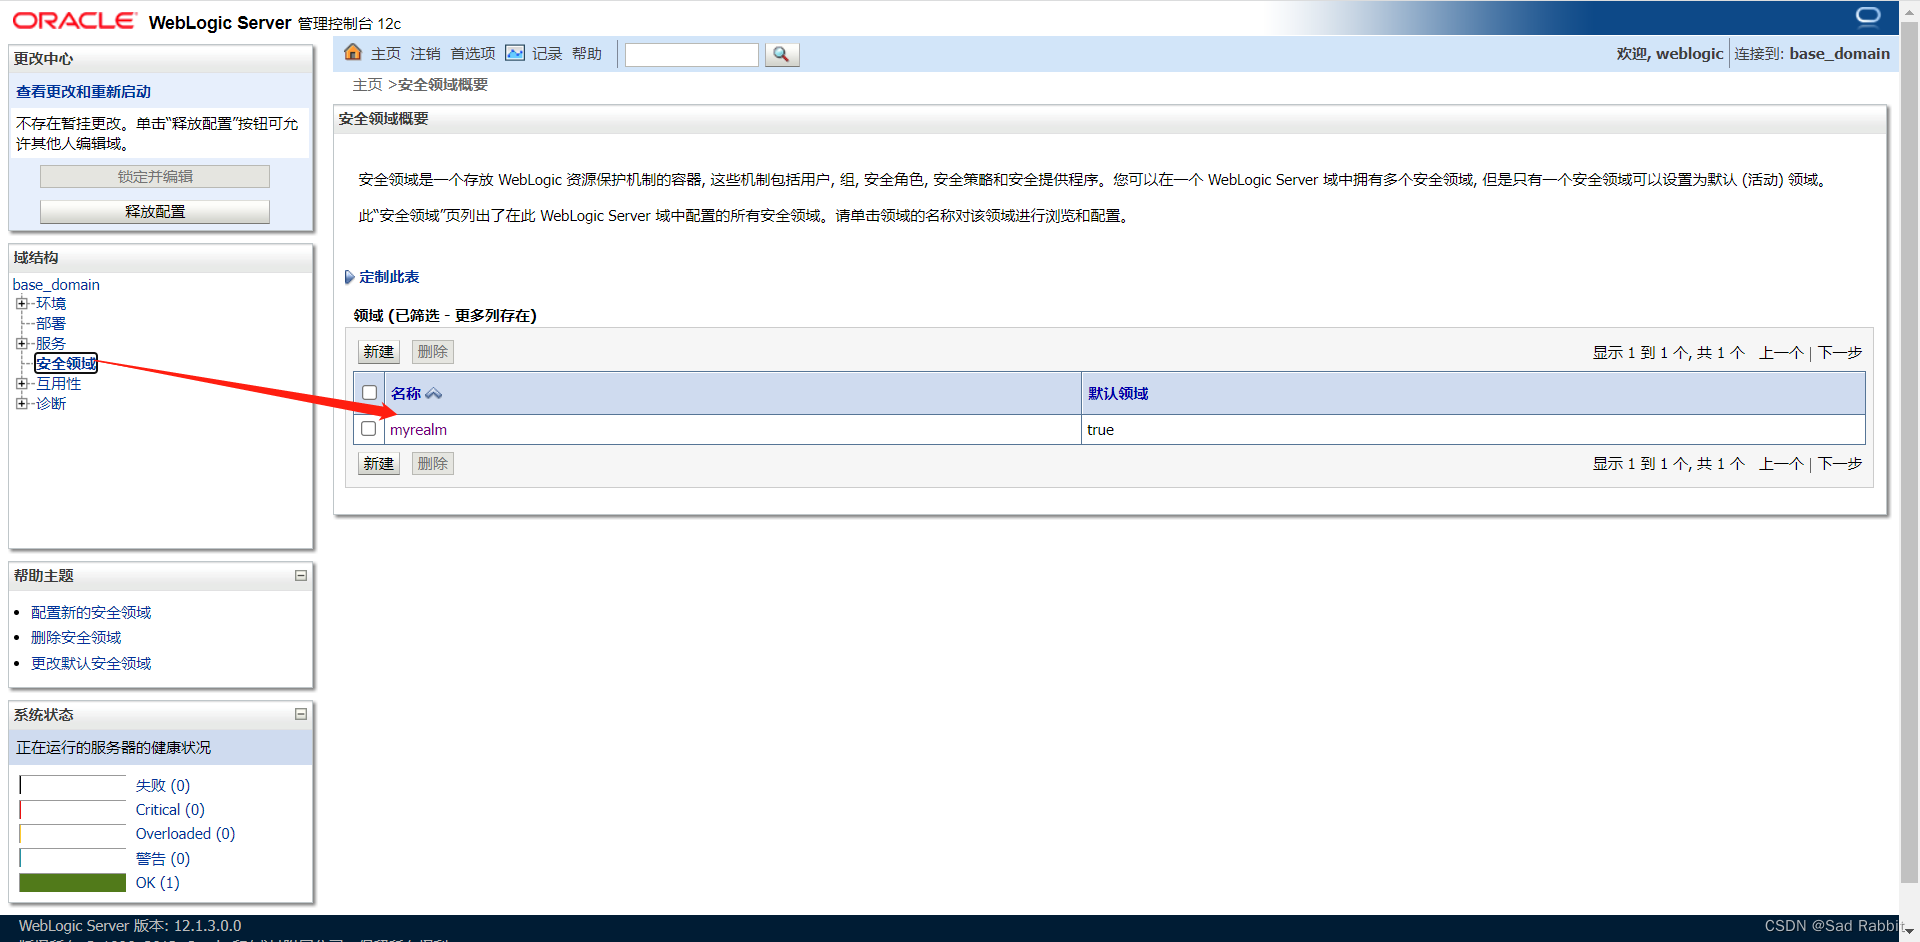Screen dimensions: 1920x942
Task: Check the select-all checkbox in the table header
Action: tap(369, 392)
